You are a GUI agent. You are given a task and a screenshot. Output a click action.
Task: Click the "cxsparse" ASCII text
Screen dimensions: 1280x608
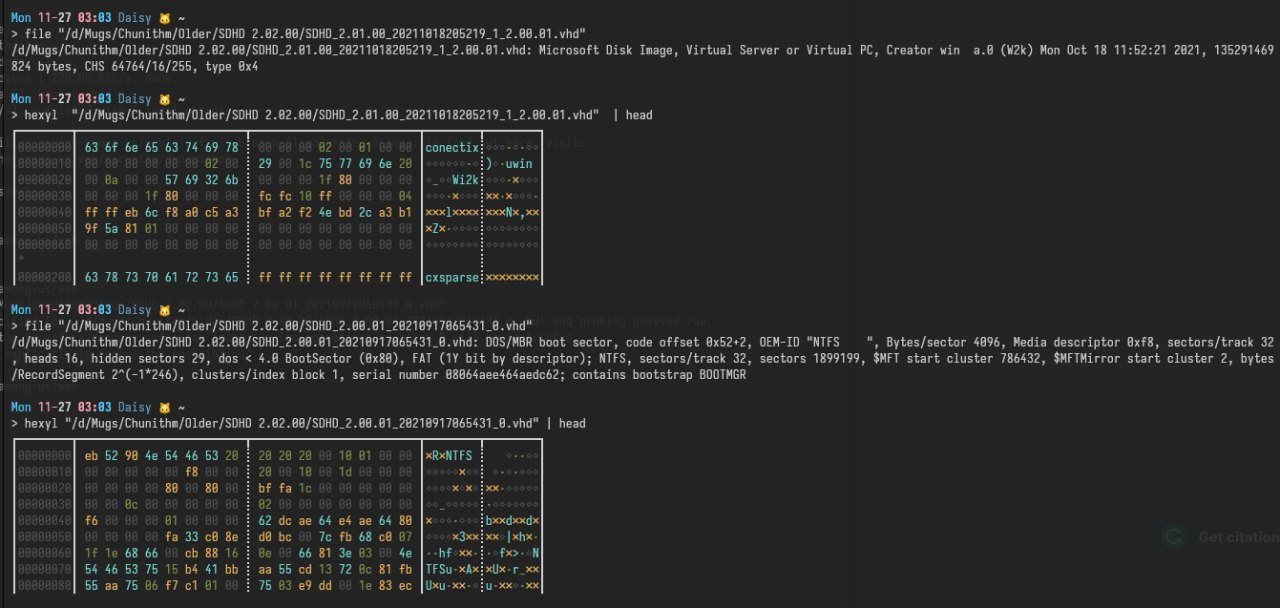[x=452, y=277]
